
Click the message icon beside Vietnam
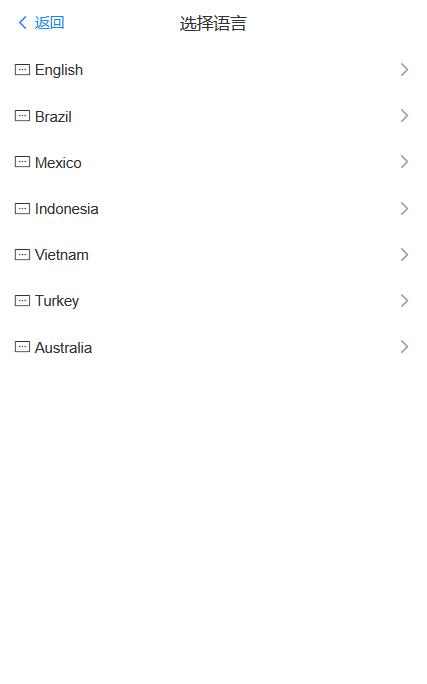coord(22,254)
